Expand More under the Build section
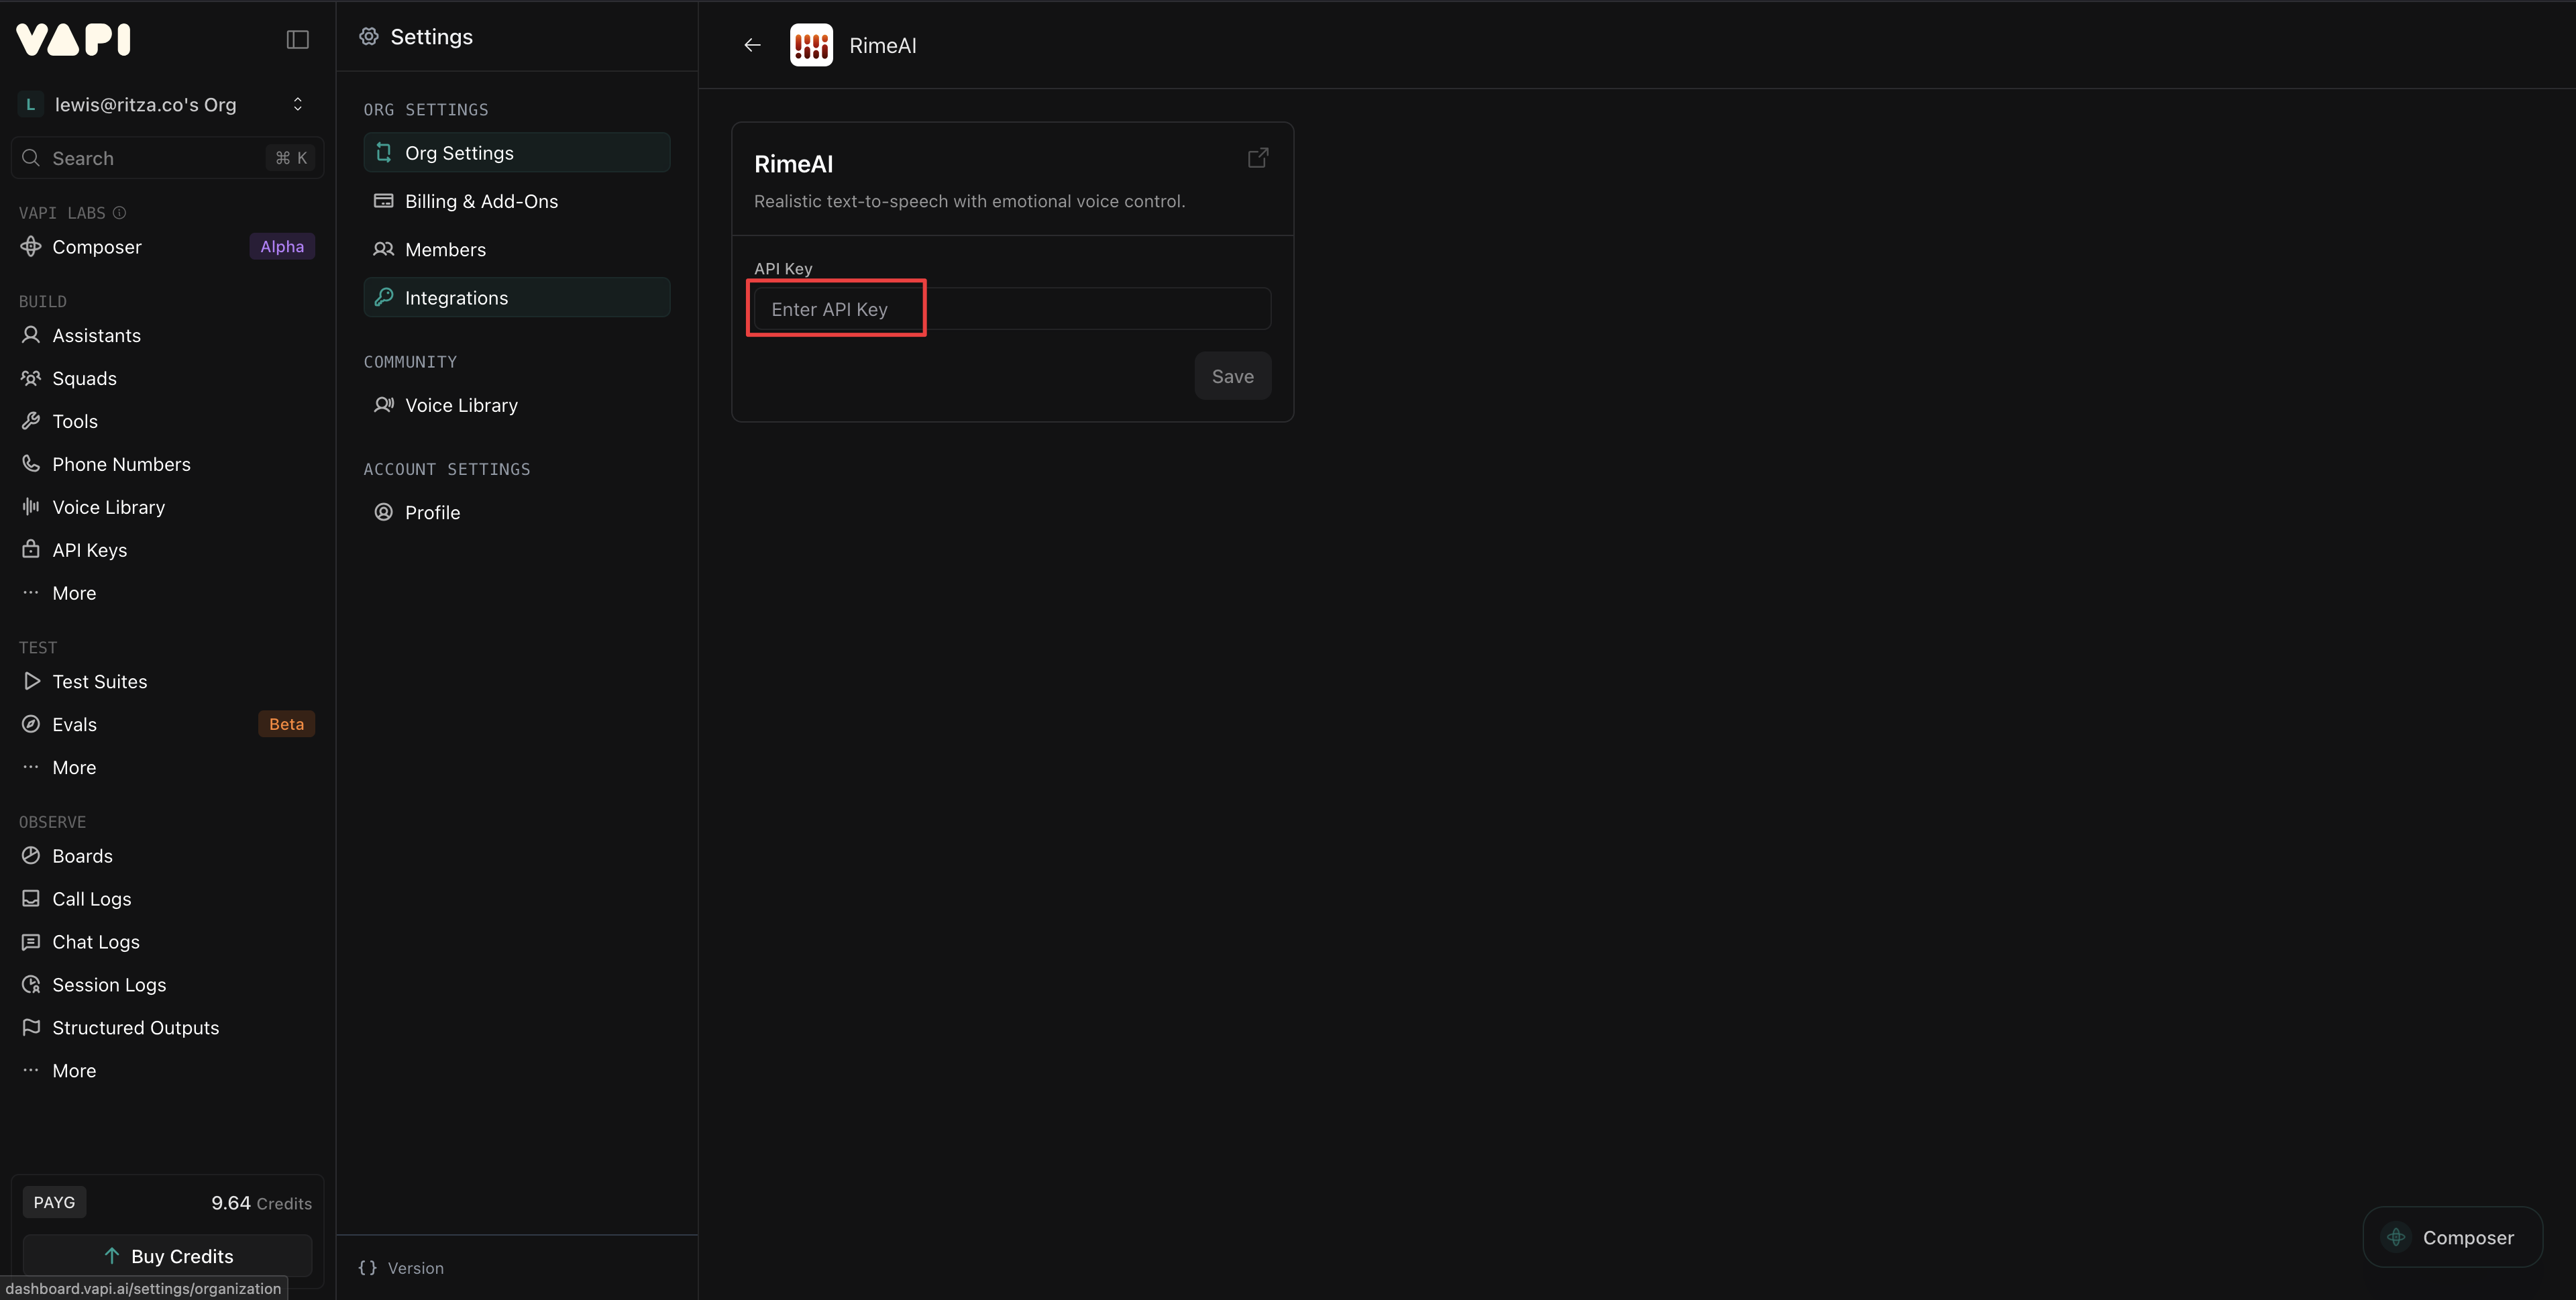Viewport: 2576px width, 1300px height. click(x=73, y=592)
